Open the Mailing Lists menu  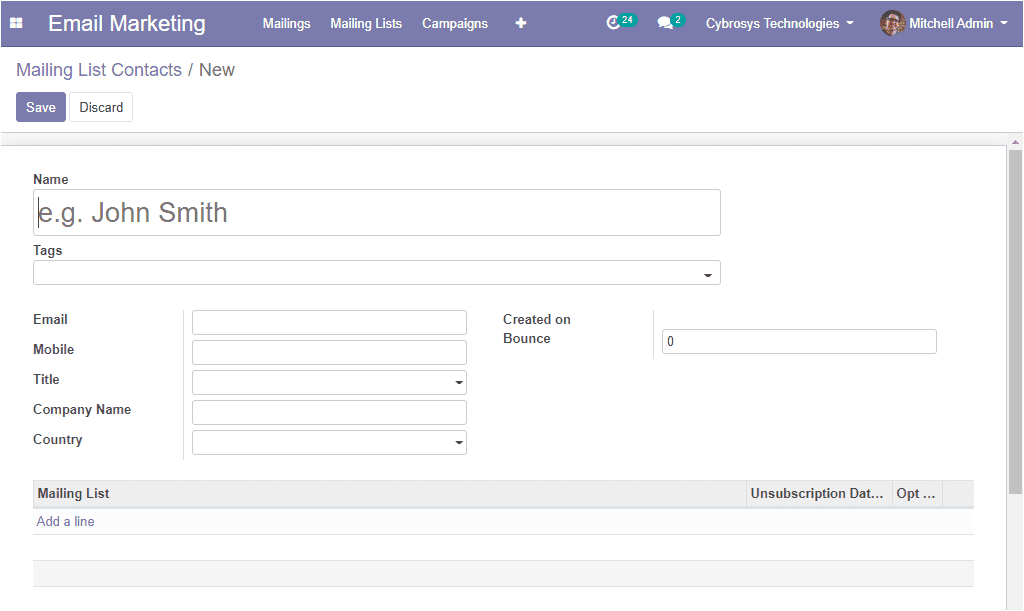click(x=366, y=24)
